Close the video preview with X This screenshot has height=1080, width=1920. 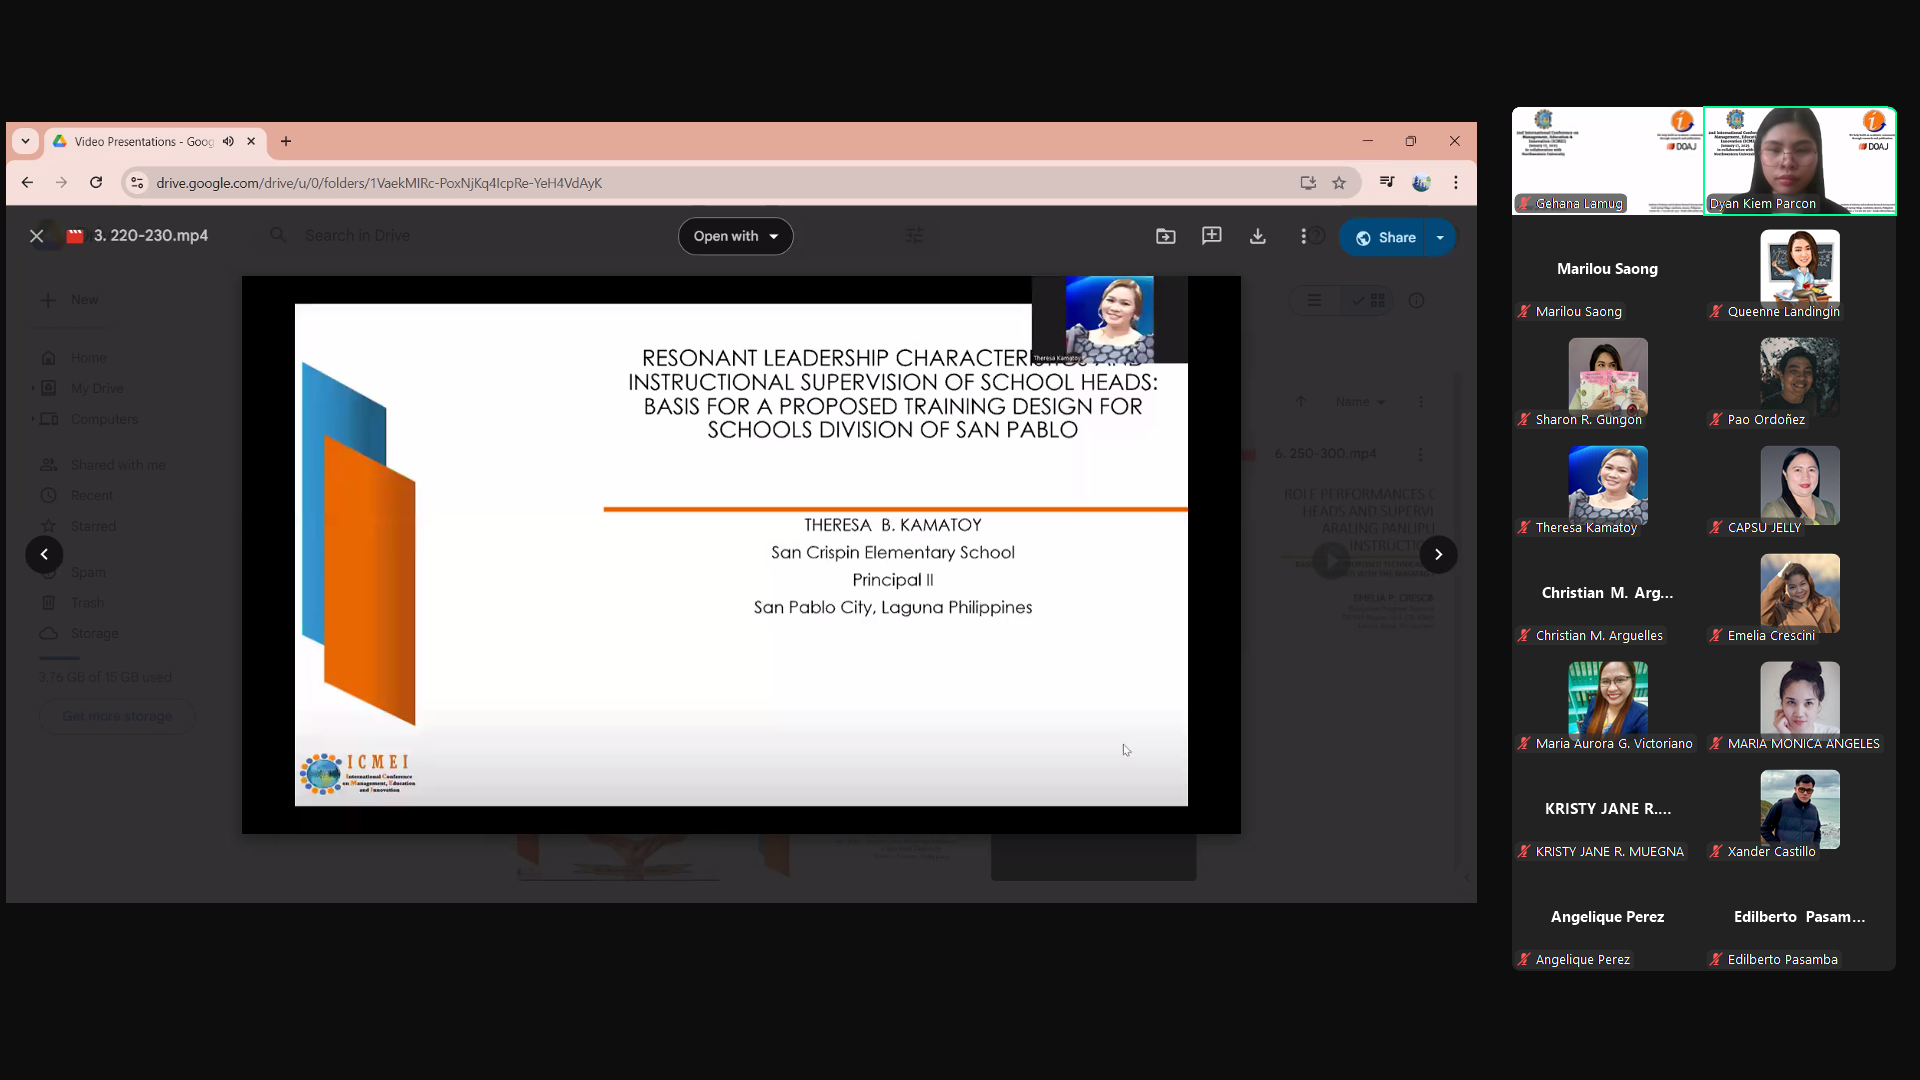pyautogui.click(x=37, y=236)
